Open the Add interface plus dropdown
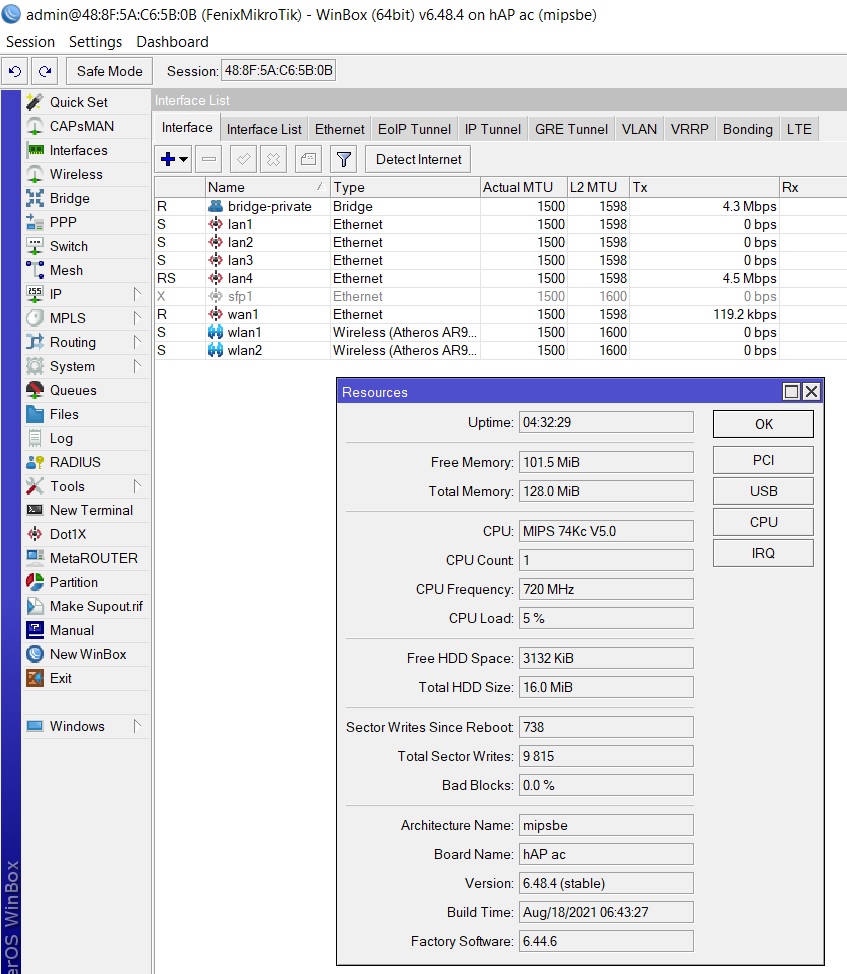This screenshot has height=974, width=847. [x=174, y=160]
